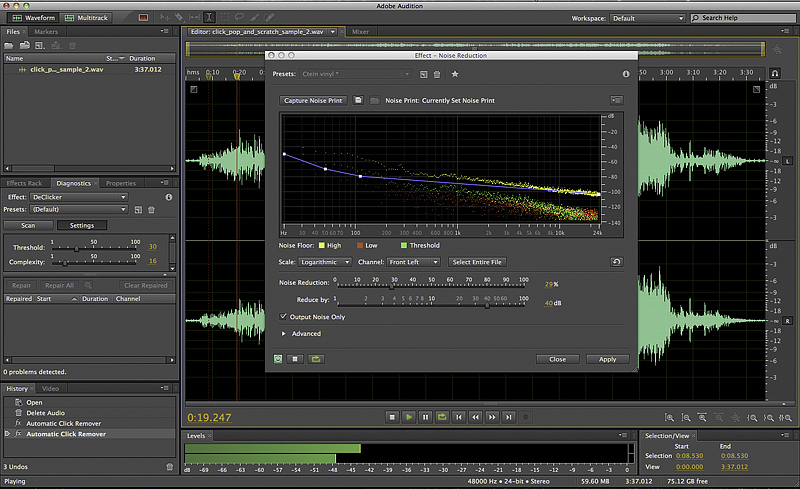The width and height of the screenshot is (800, 489).
Task: Open the Scale dropdown set to Logarithmic
Action: (x=326, y=262)
